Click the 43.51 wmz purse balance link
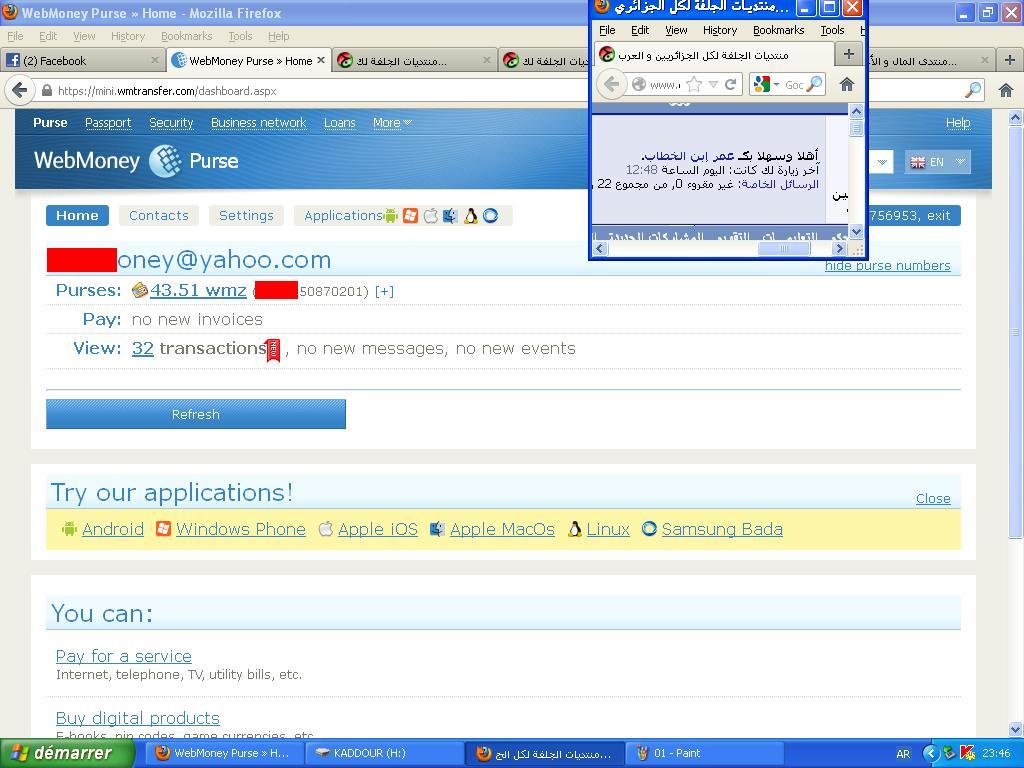 coord(199,290)
